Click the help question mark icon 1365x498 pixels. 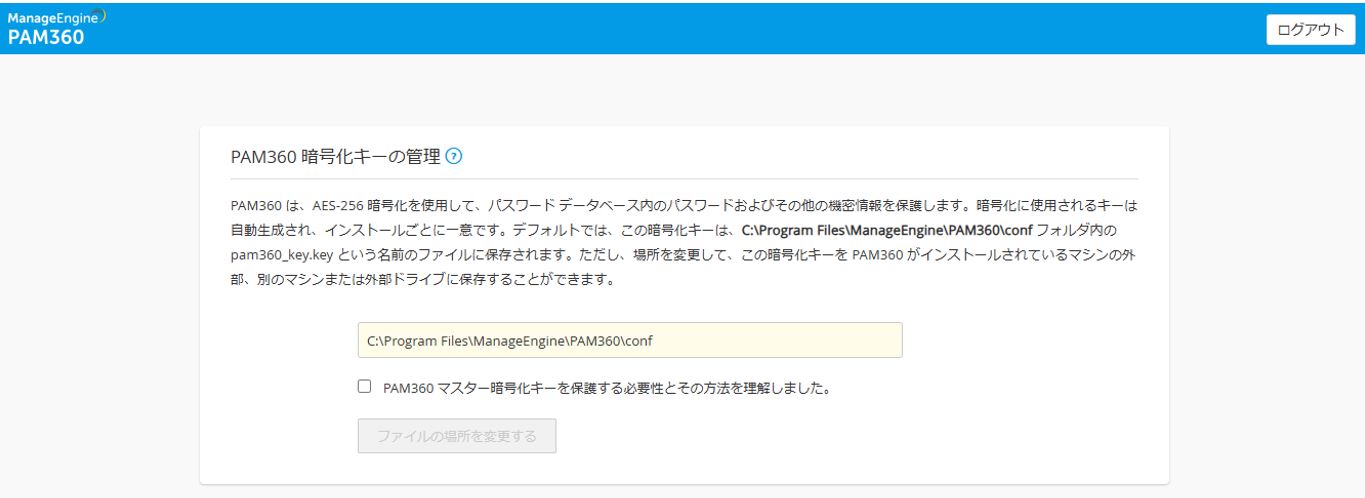click(455, 156)
